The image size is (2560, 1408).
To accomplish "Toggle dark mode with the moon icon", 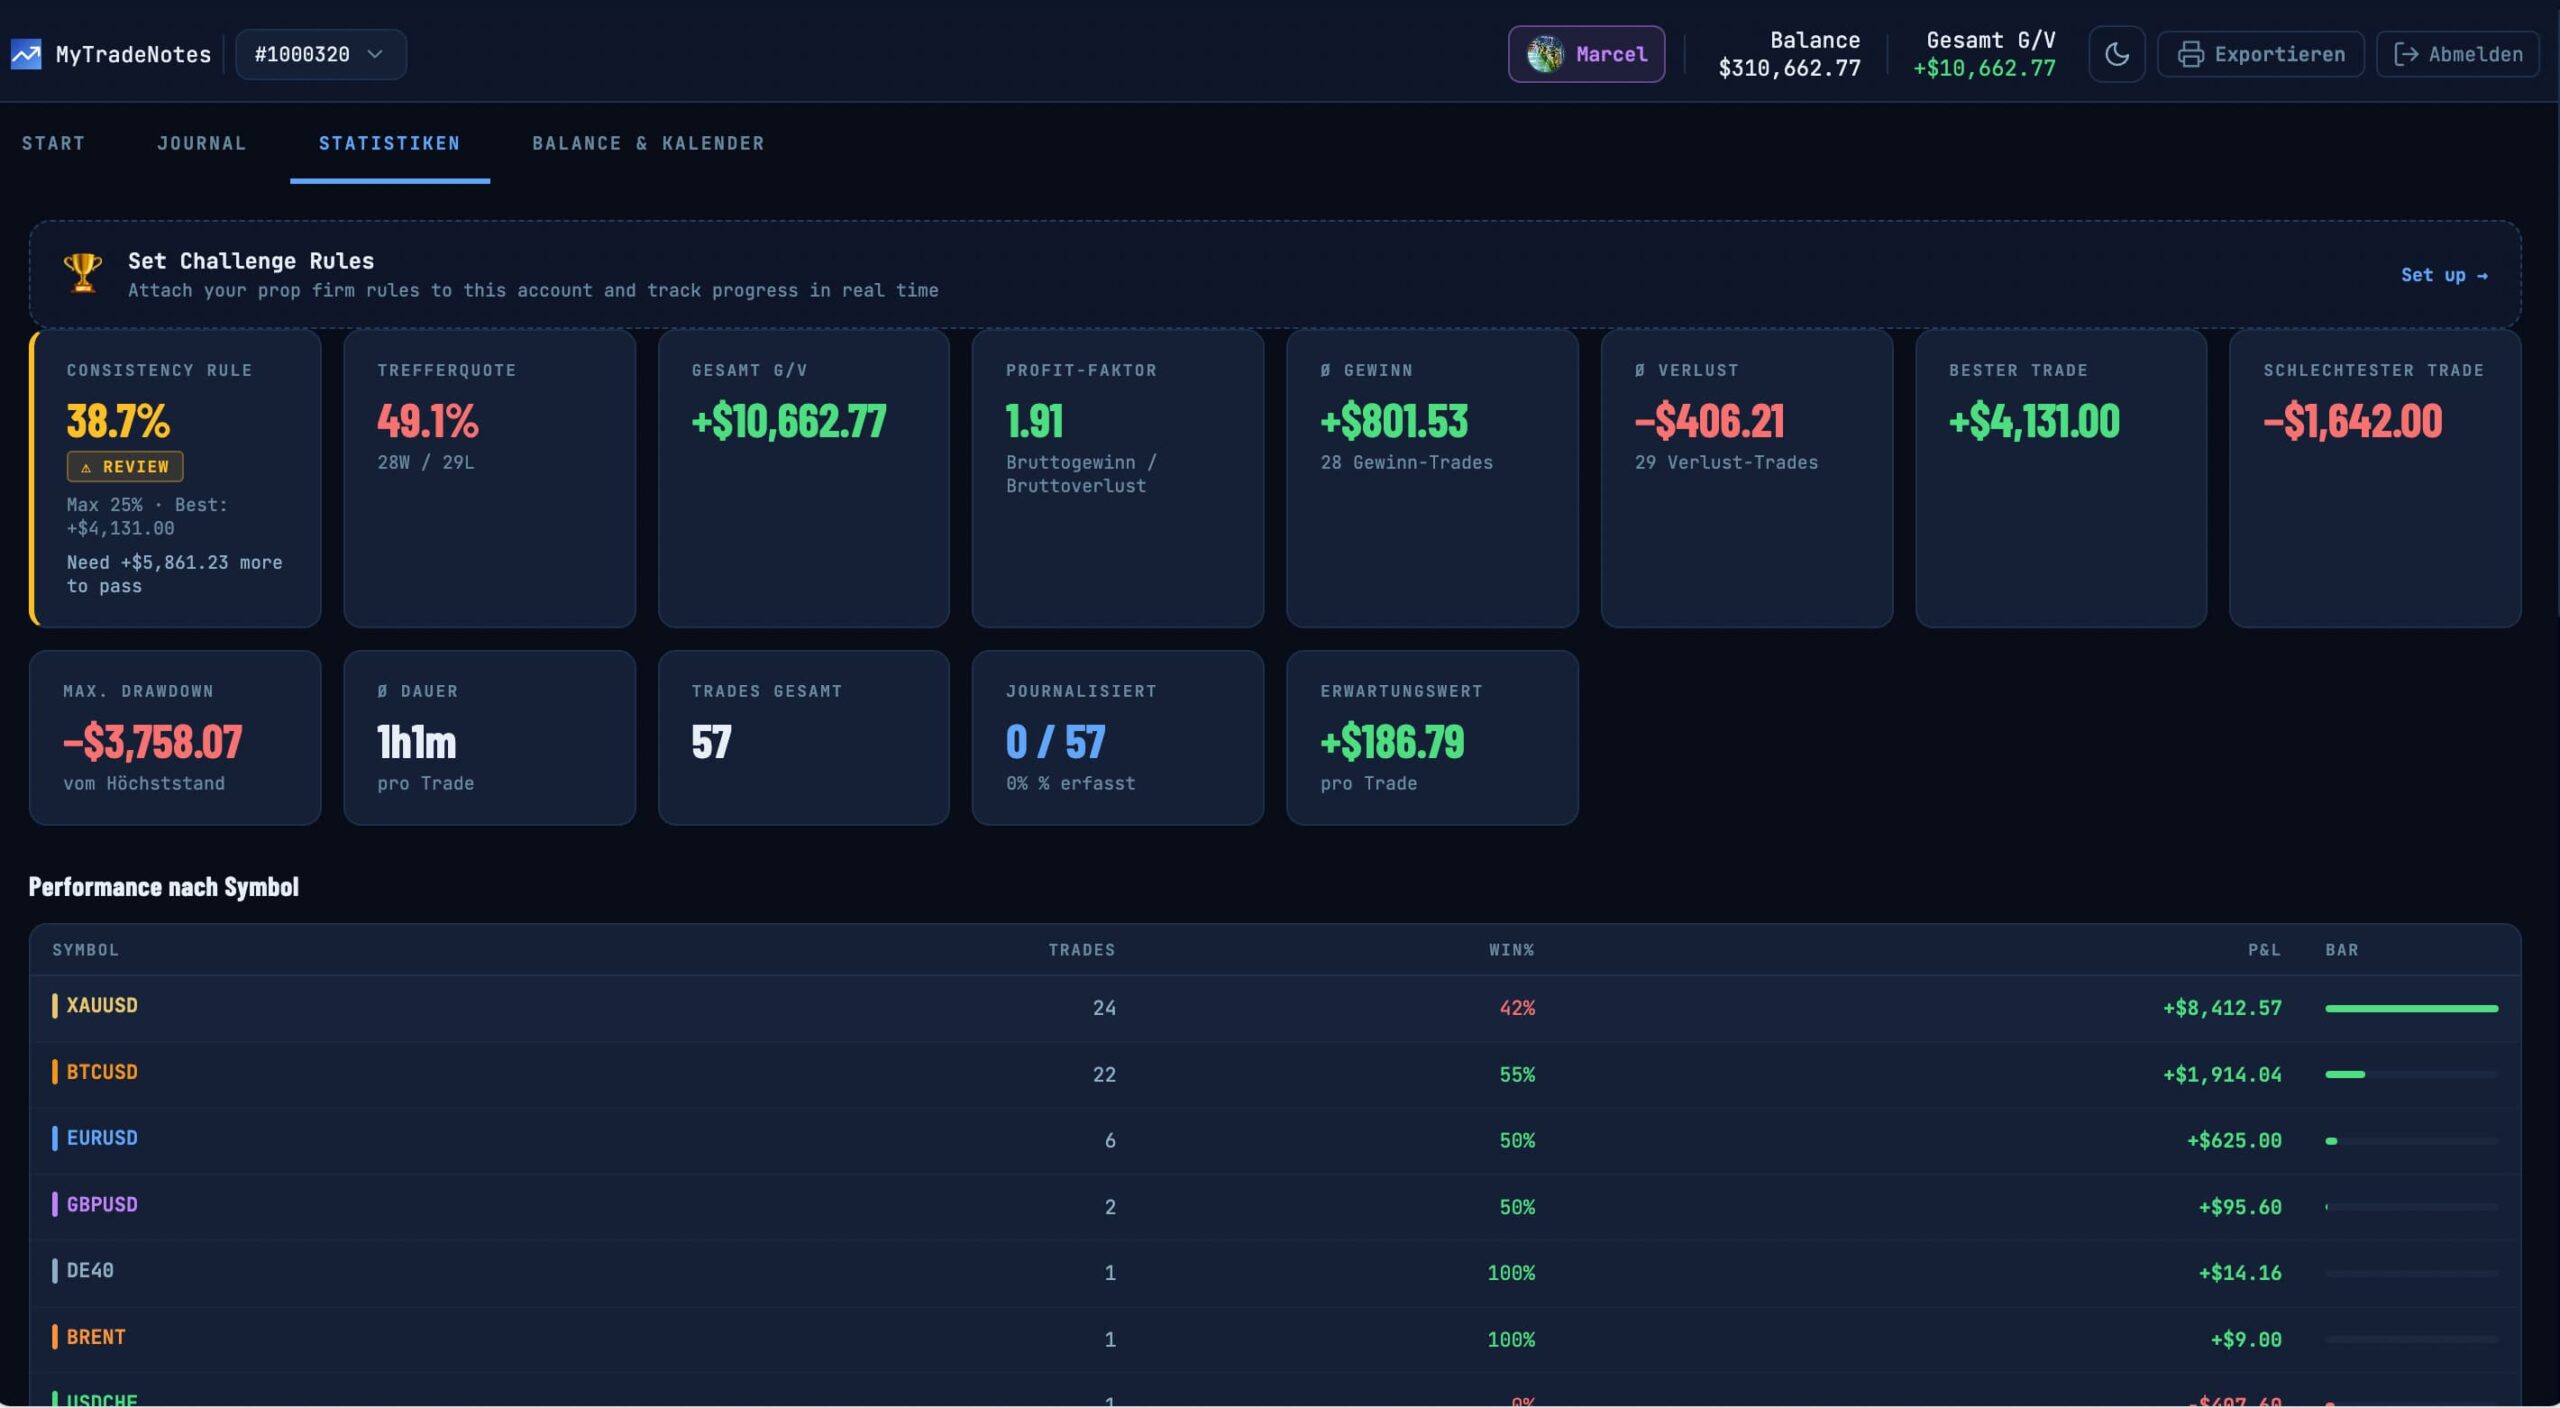I will coord(2117,54).
